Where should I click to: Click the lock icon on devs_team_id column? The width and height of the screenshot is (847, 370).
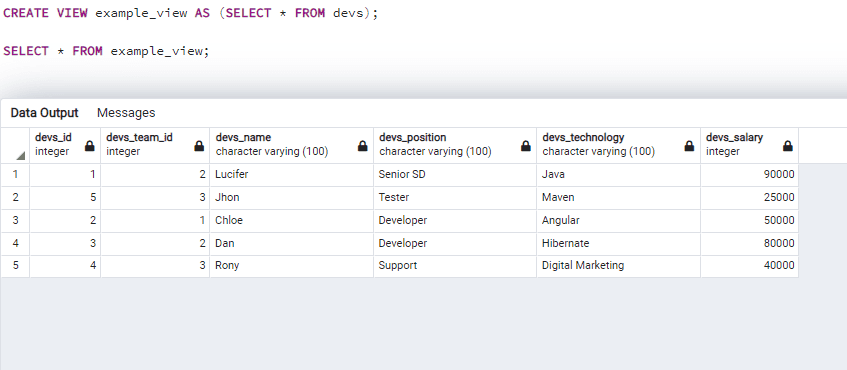pos(199,146)
